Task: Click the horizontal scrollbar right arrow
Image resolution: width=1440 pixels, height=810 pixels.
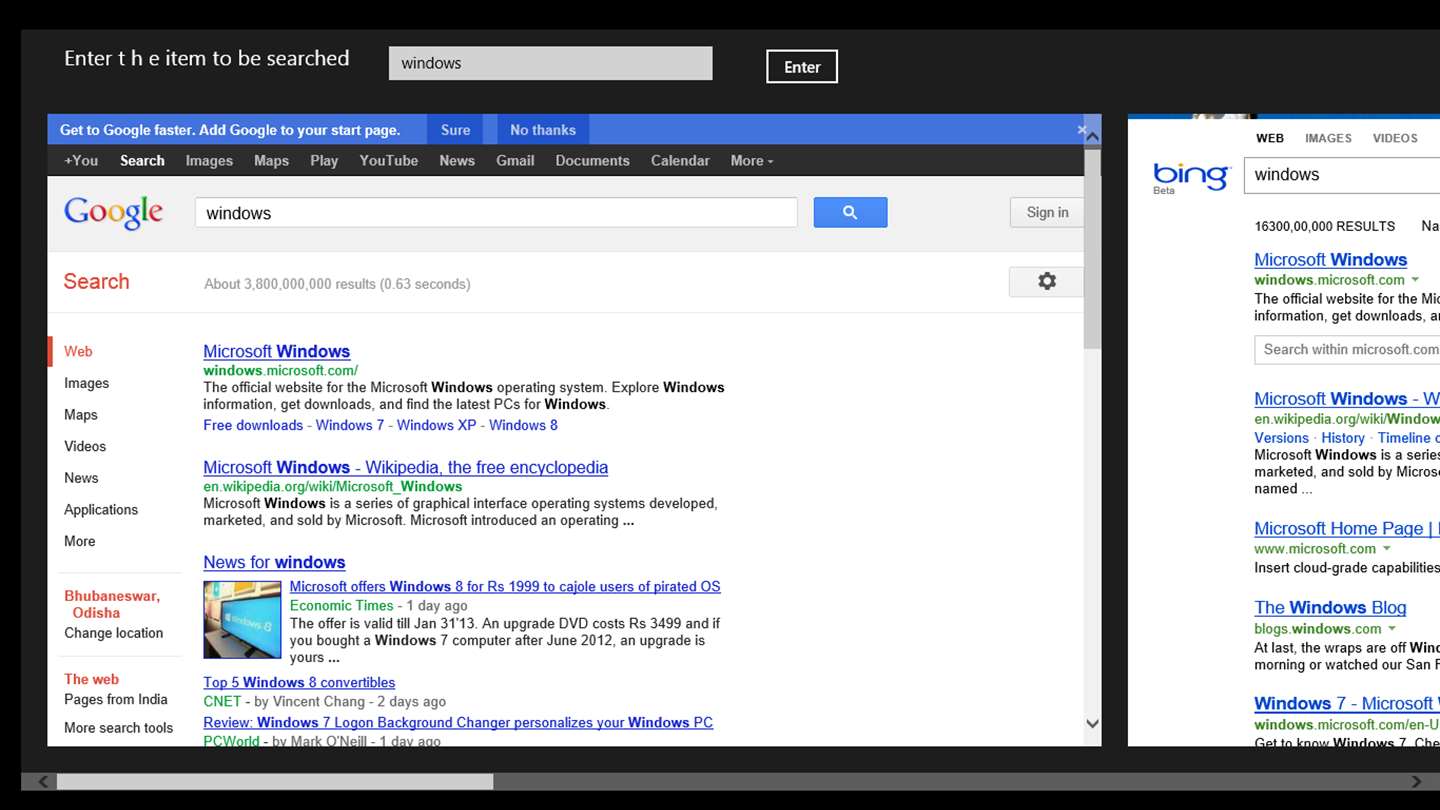Action: (x=1417, y=781)
